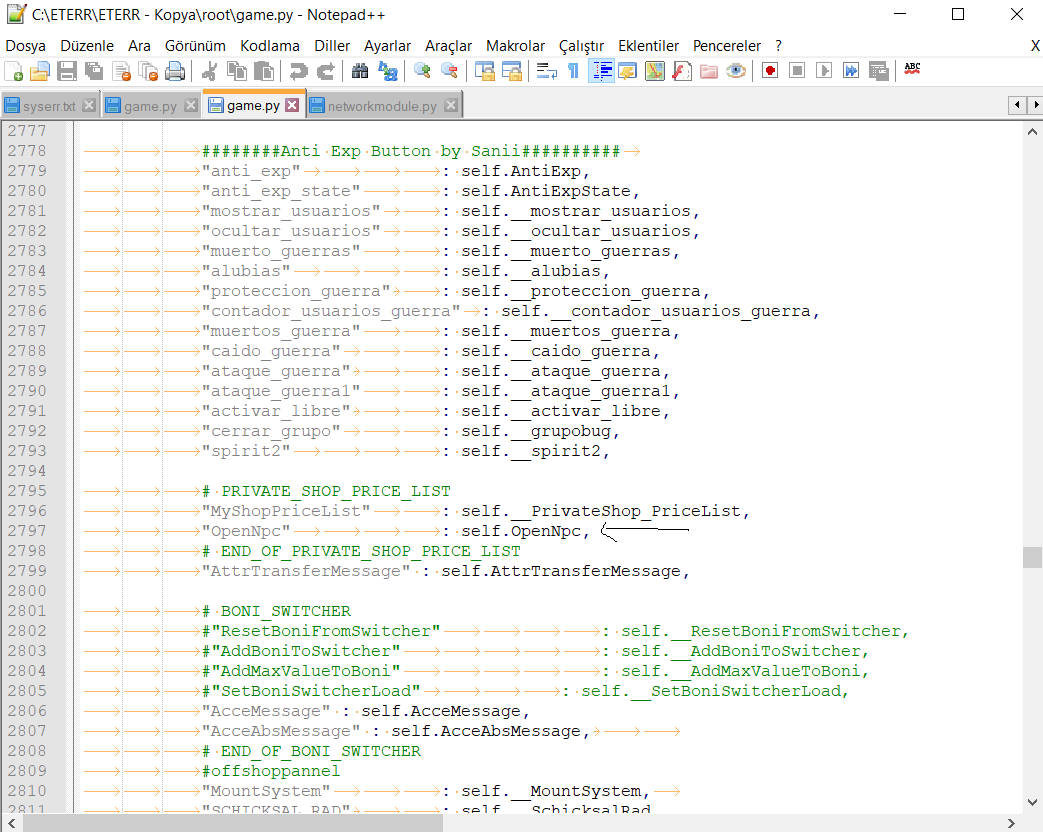Screen dimensions: 1043x832
Task: Click the horizontal scrollbar right arrow
Action: (1012, 823)
